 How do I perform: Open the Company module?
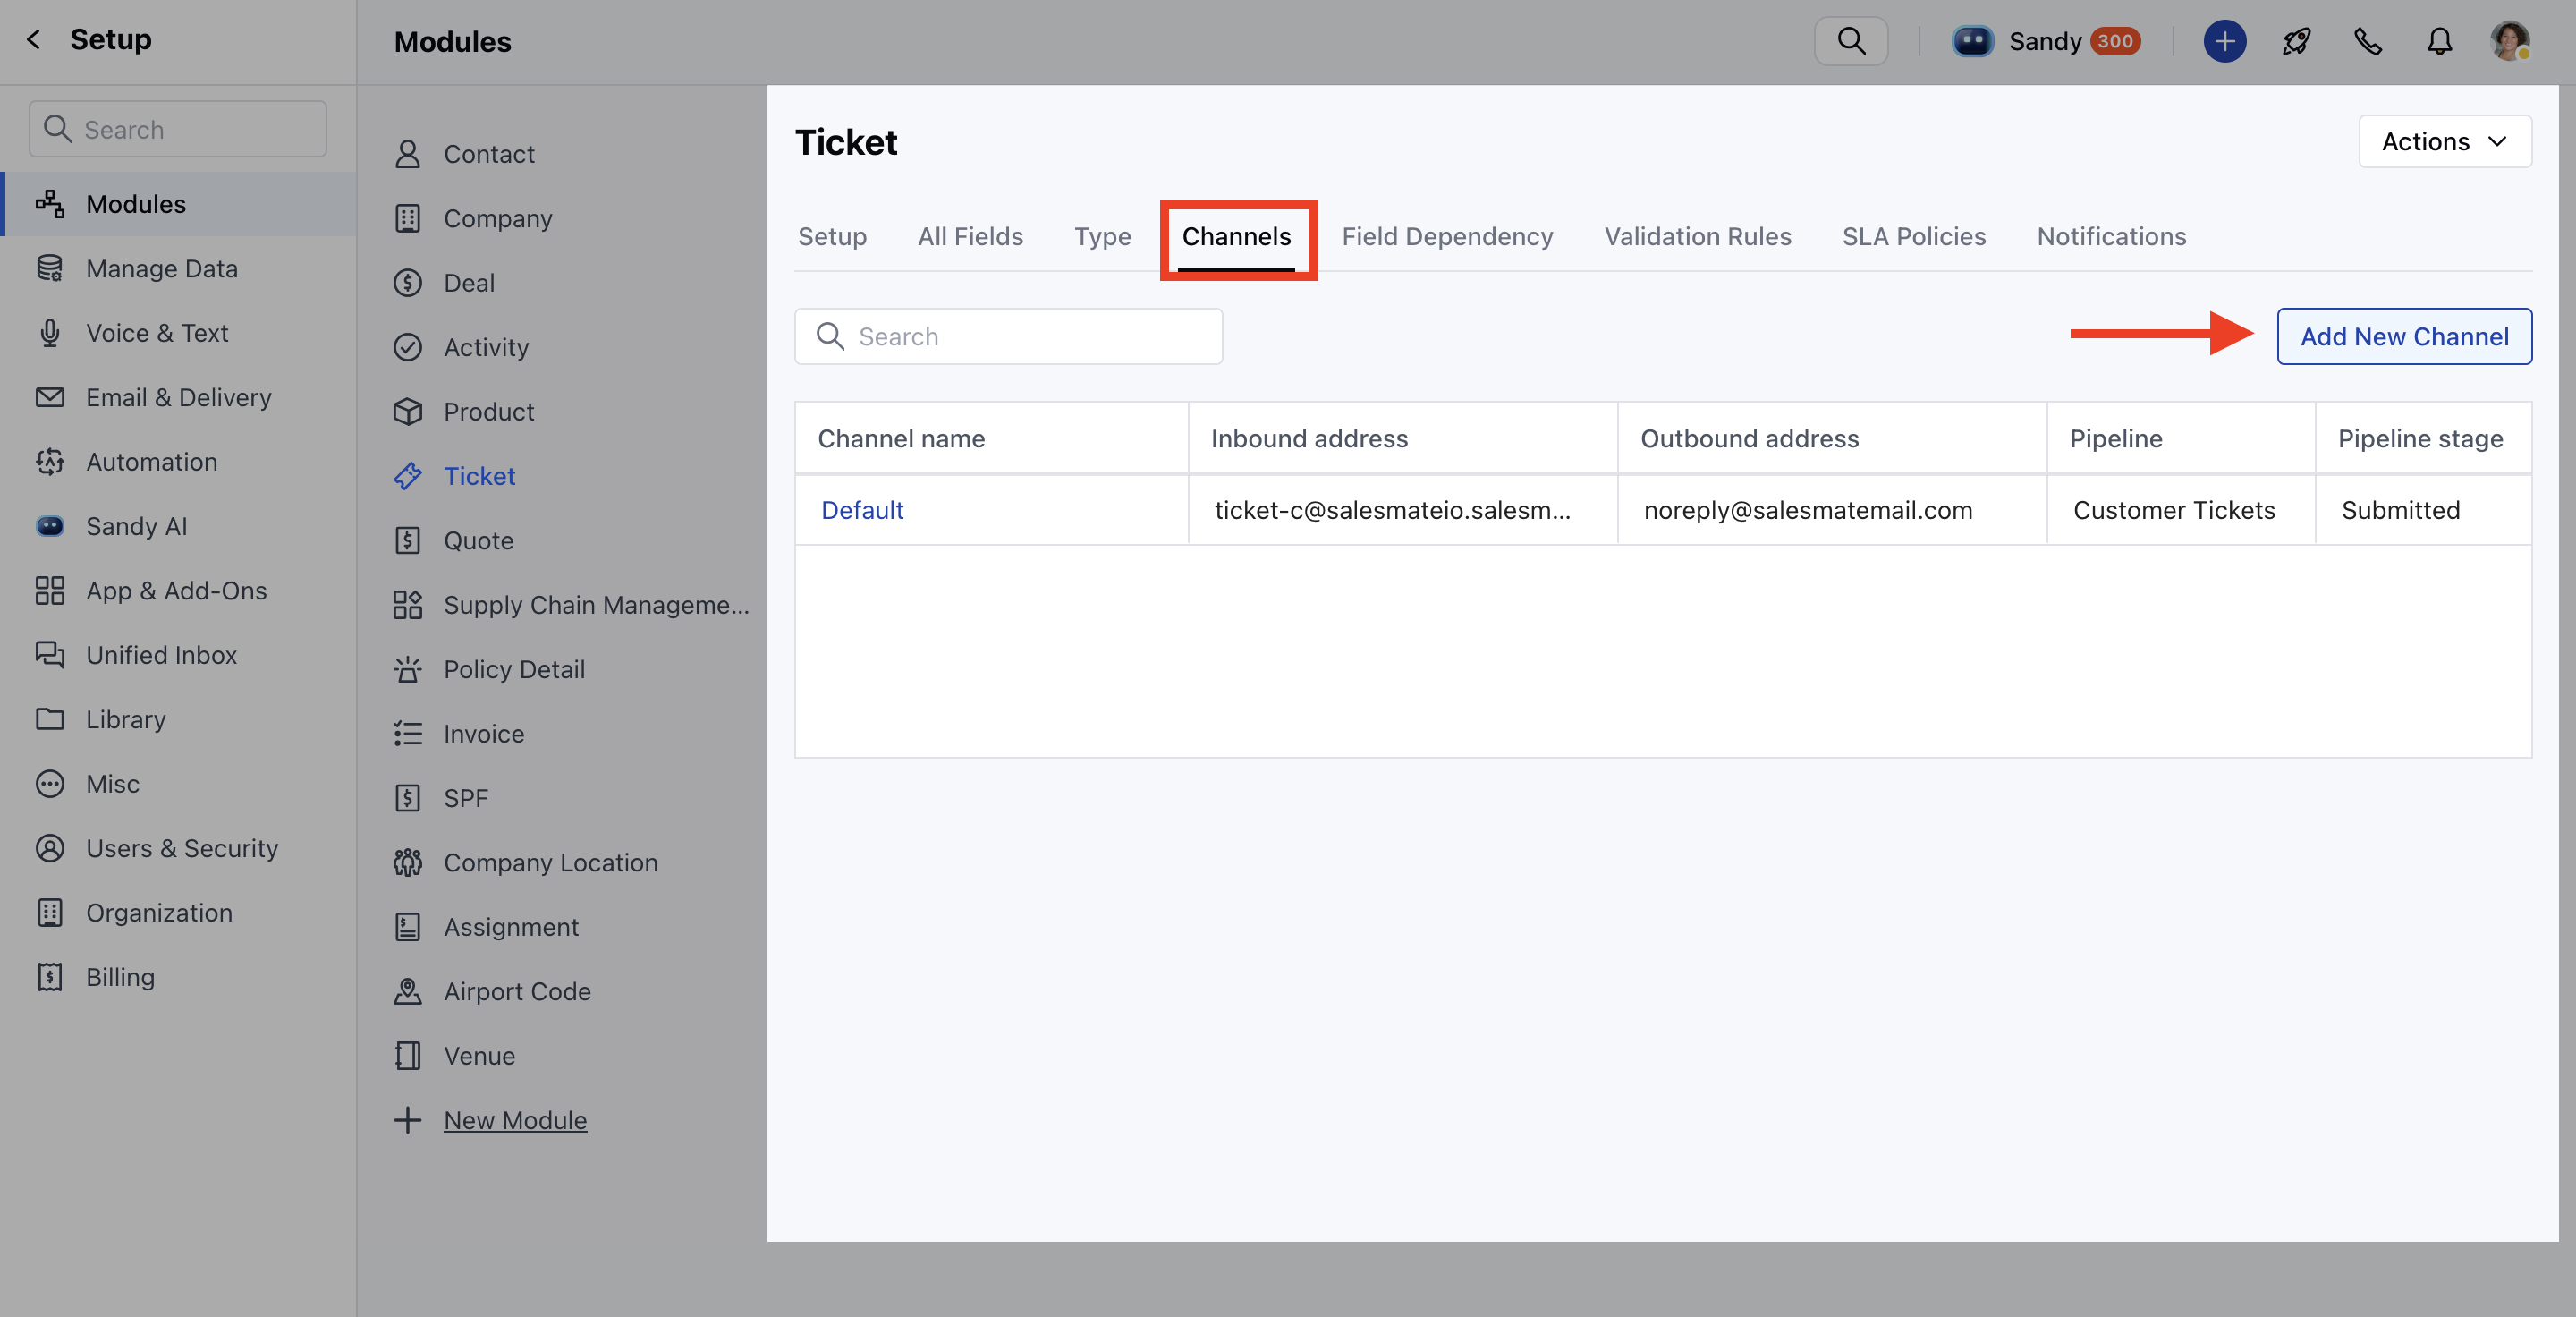click(498, 219)
